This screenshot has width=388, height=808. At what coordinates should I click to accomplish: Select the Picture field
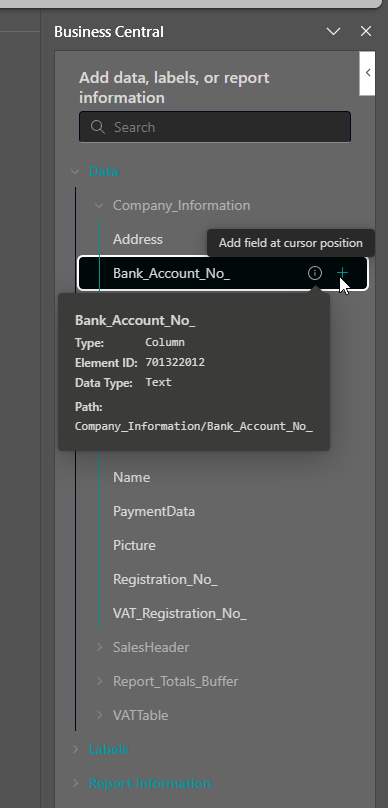pos(134,545)
